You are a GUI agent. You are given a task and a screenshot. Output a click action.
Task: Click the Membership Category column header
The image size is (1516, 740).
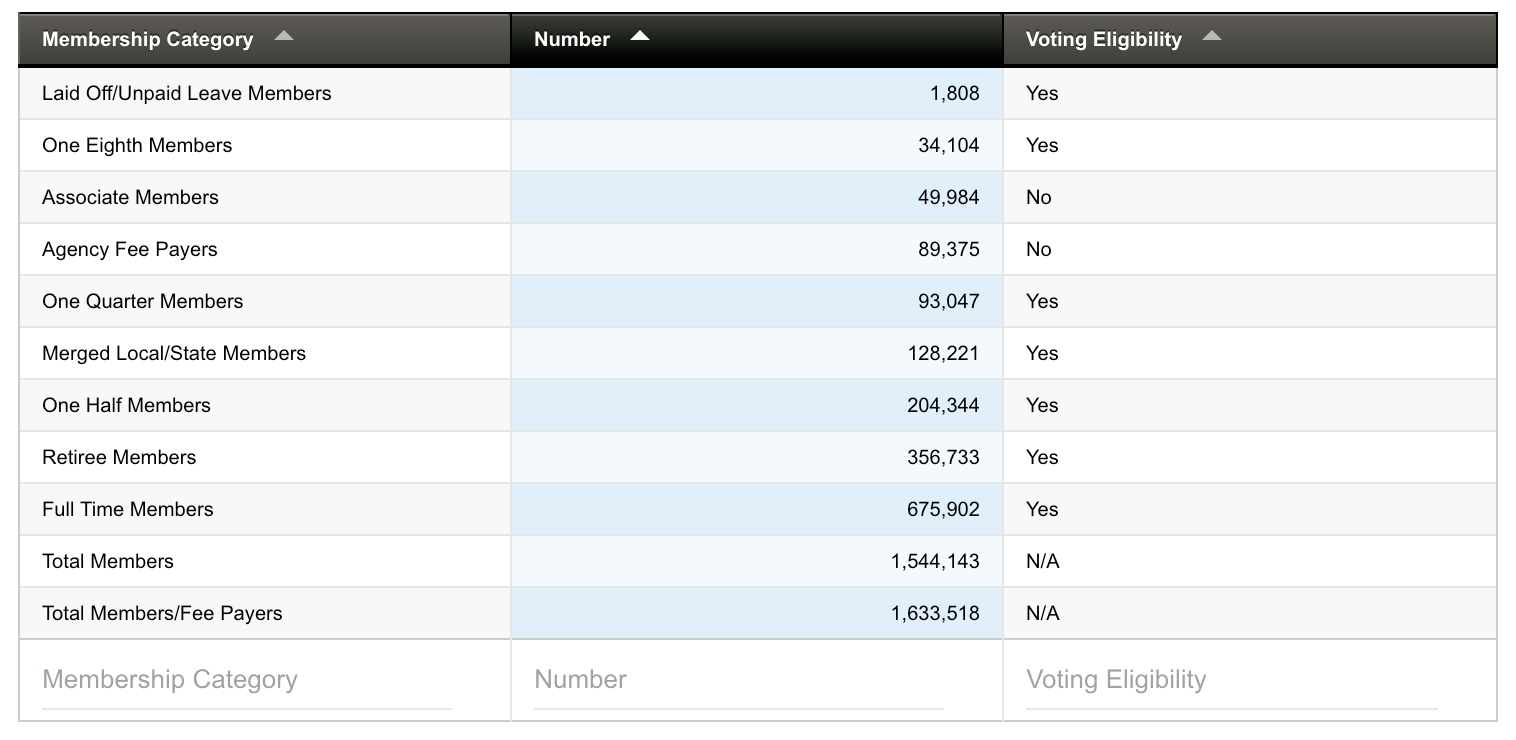[147, 40]
